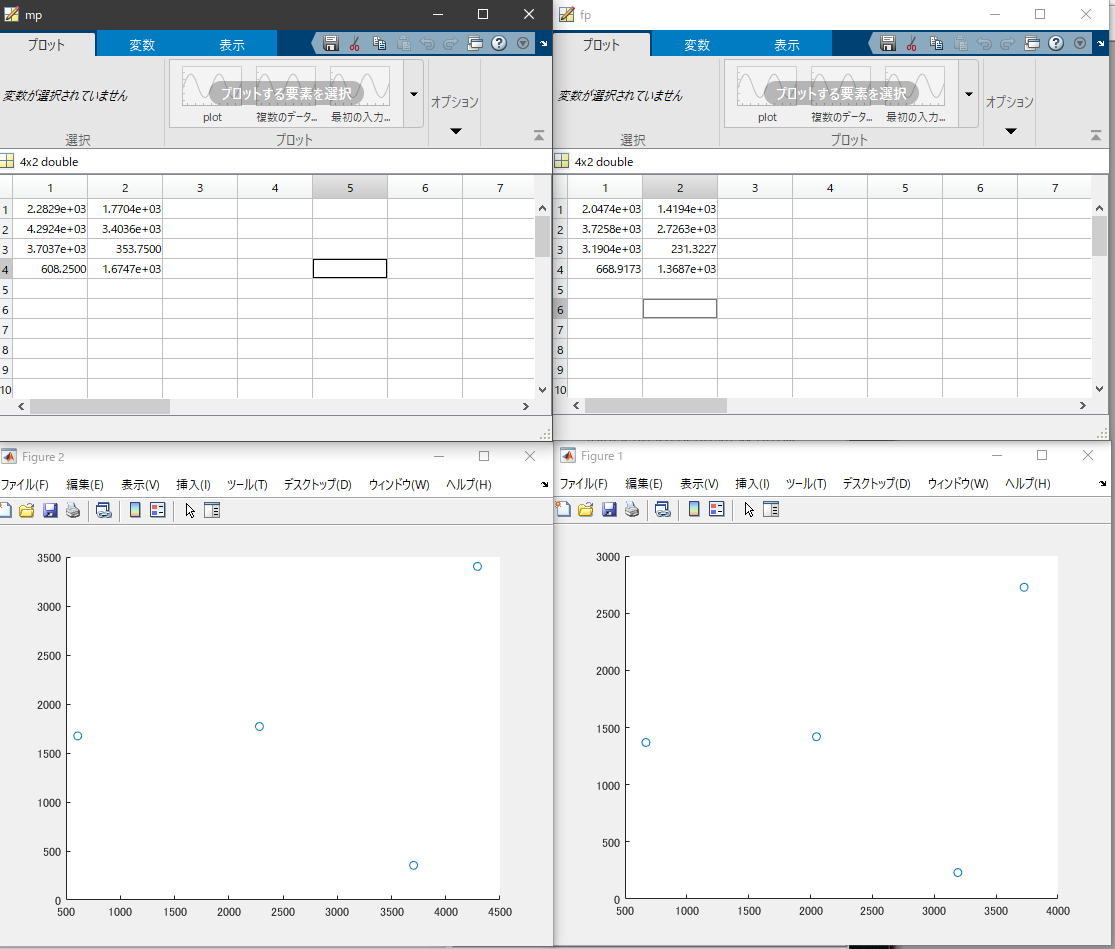This screenshot has height=949, width=1115.
Task: Select plot thumbnail in mp window gallery
Action: [212, 95]
